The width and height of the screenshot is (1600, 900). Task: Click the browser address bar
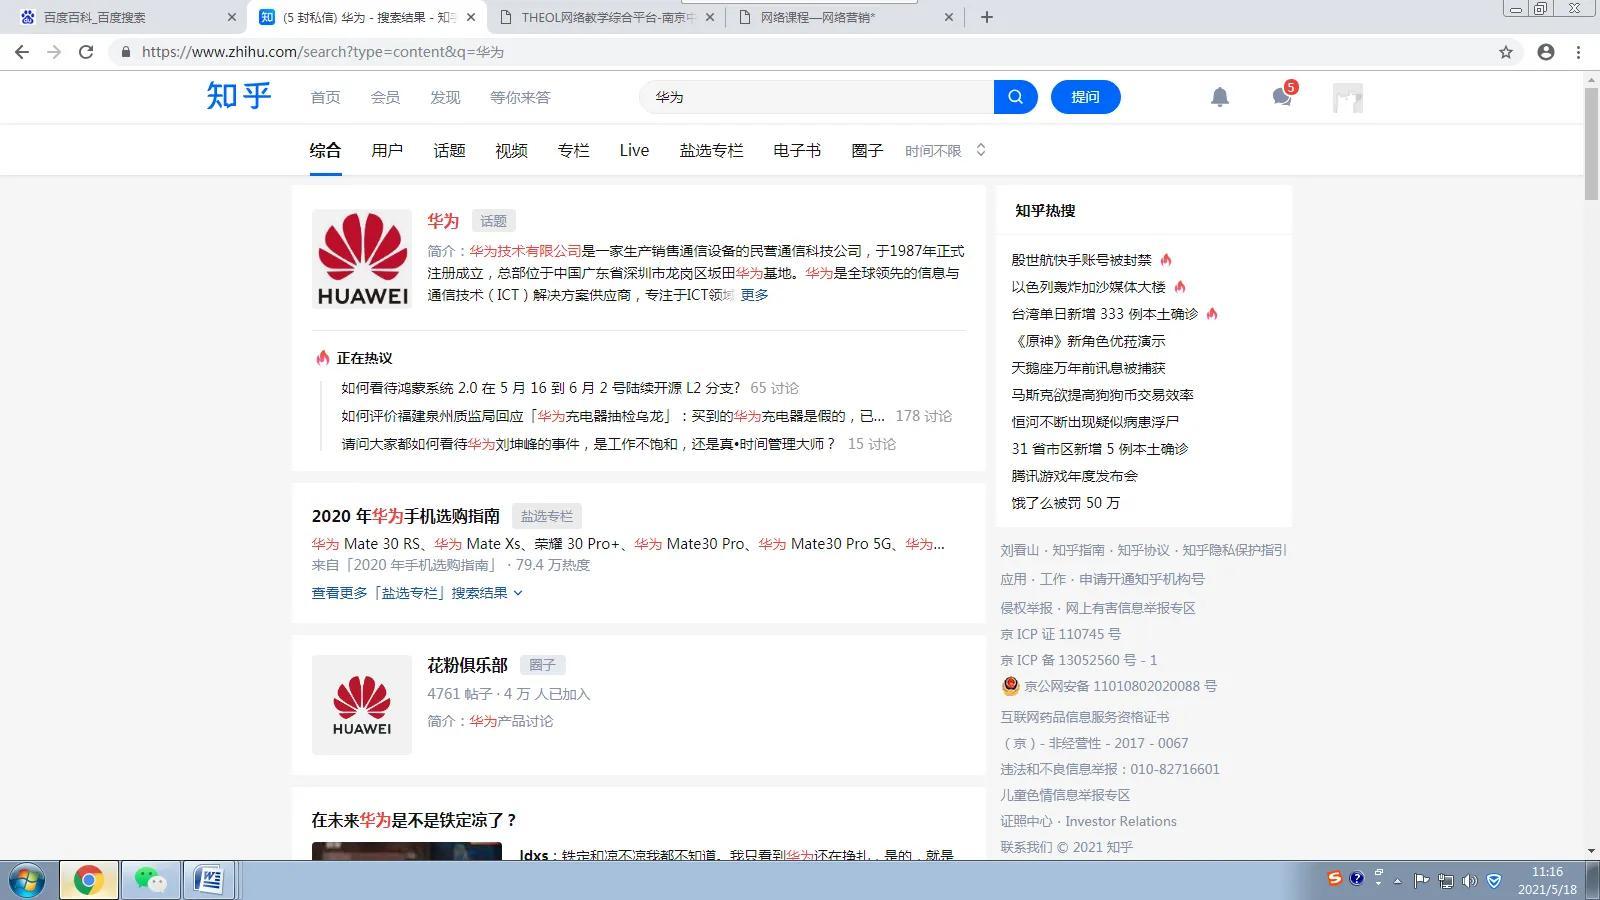(800, 52)
